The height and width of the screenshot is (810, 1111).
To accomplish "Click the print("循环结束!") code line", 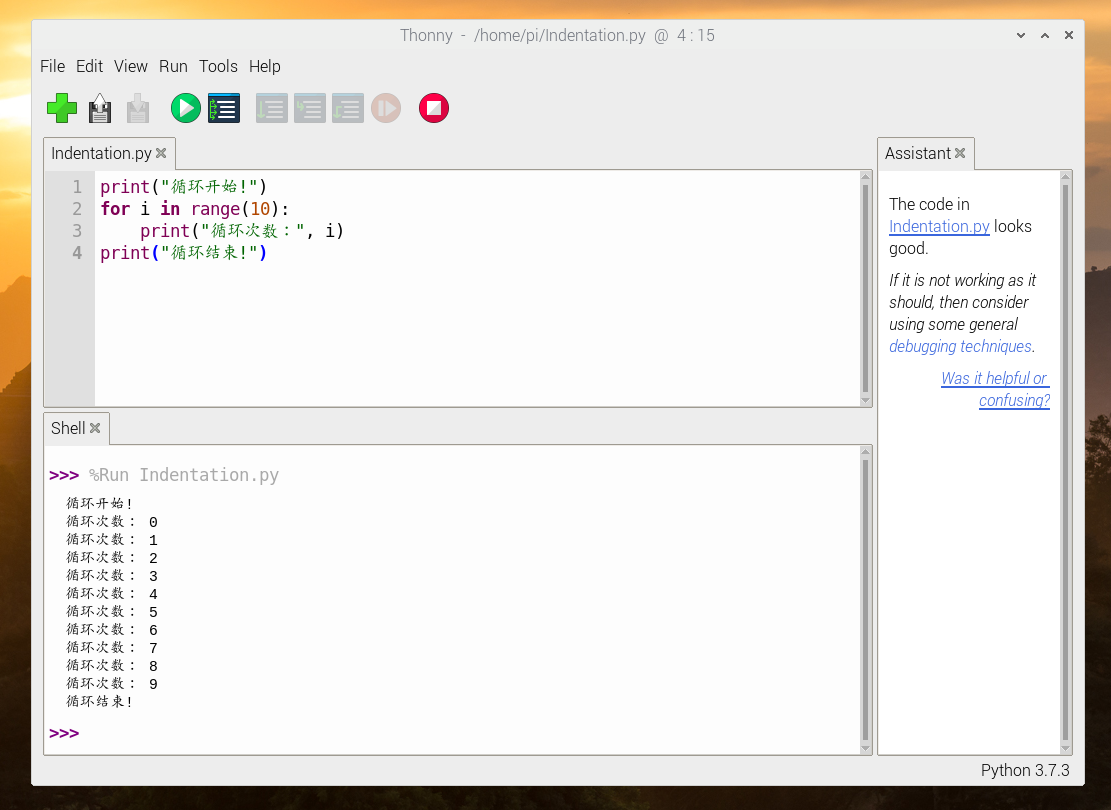I will tap(184, 253).
